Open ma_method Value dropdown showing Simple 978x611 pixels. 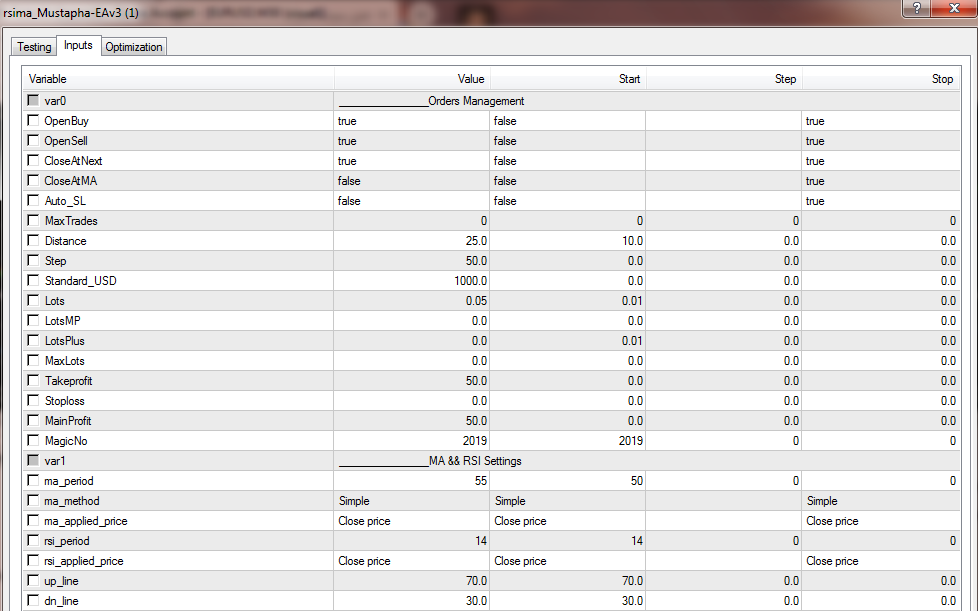pos(411,501)
